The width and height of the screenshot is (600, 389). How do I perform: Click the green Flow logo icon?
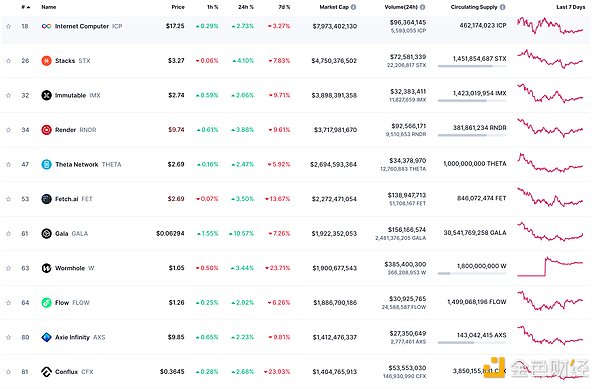(46, 303)
